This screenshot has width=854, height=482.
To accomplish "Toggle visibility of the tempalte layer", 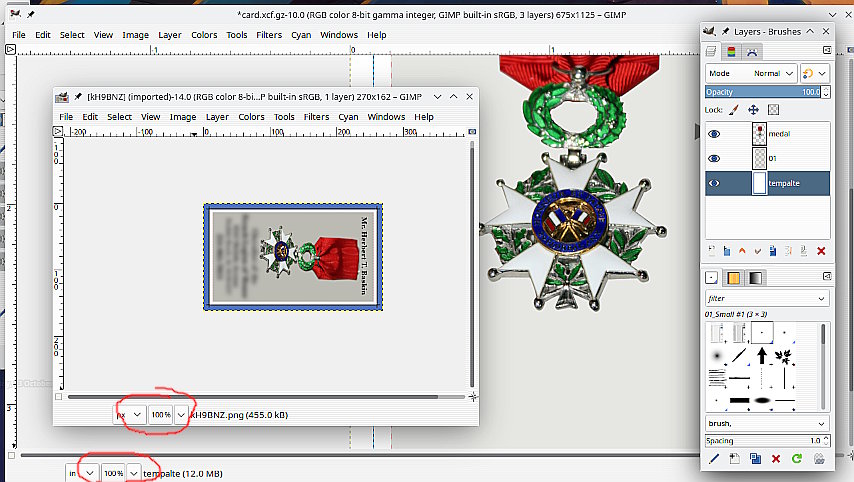I will (x=714, y=183).
